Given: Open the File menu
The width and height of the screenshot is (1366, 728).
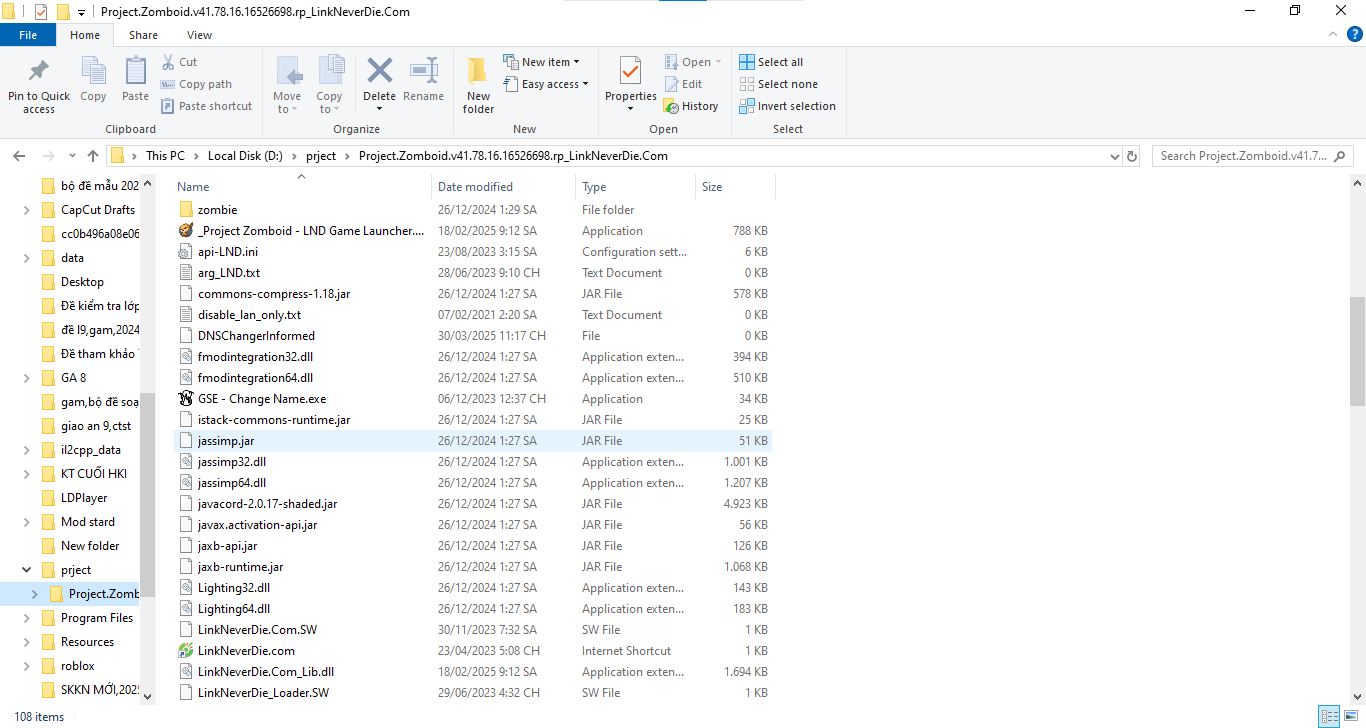Looking at the screenshot, I should coord(28,34).
